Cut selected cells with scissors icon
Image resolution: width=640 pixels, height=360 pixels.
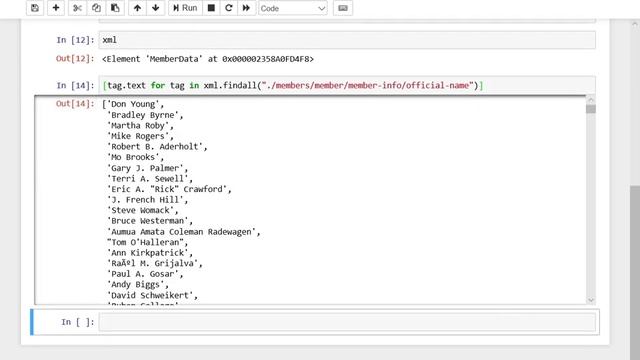pos(77,8)
